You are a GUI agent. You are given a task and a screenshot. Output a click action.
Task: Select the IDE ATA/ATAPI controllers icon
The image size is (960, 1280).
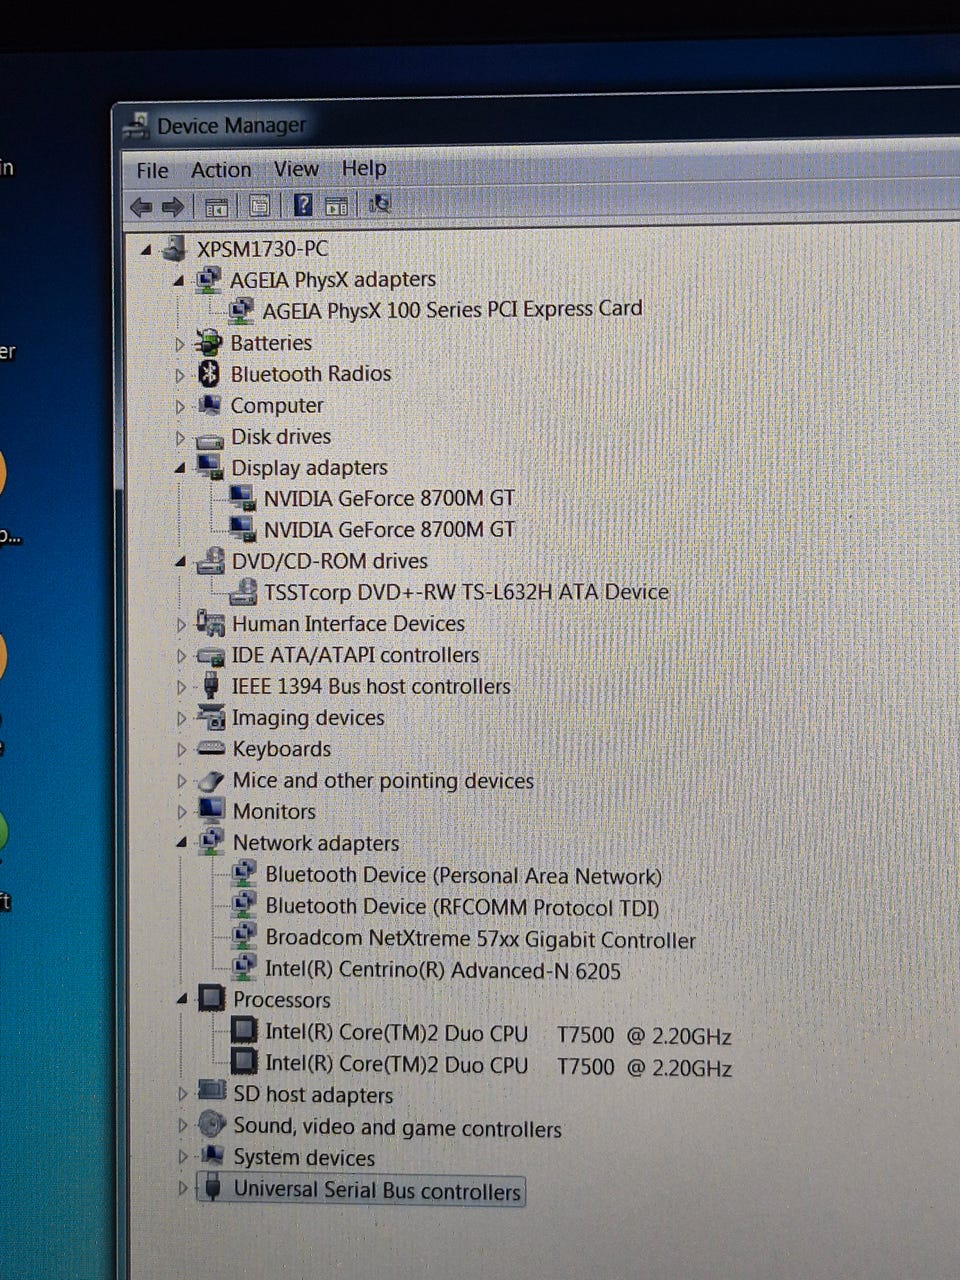point(210,656)
